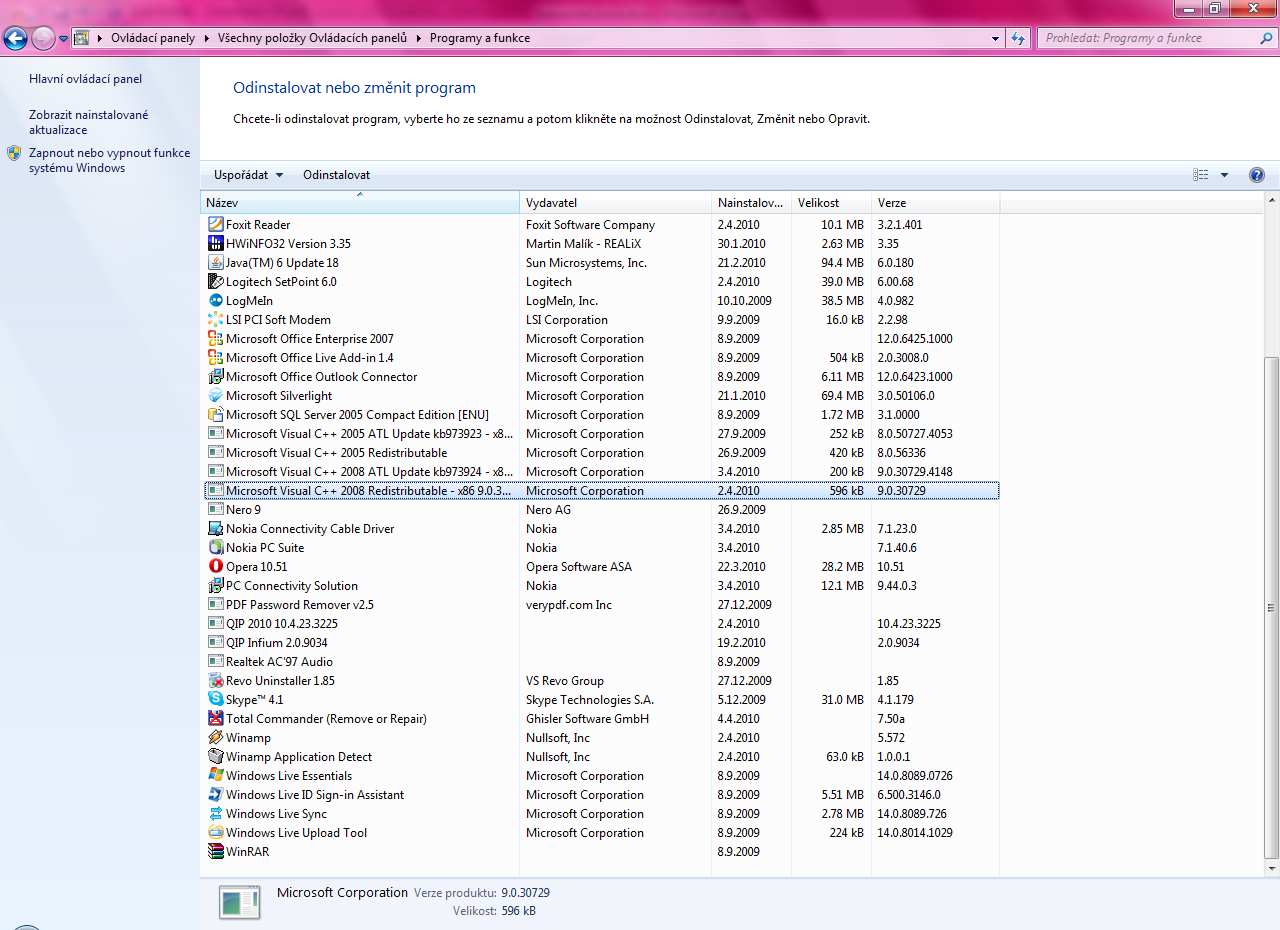Click the LSI PCI Soft Modem icon

click(x=215, y=320)
